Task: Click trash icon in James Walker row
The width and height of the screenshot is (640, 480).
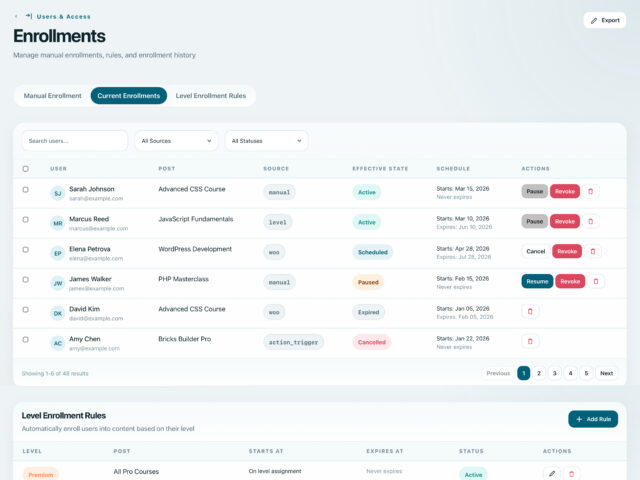Action: coord(596,281)
